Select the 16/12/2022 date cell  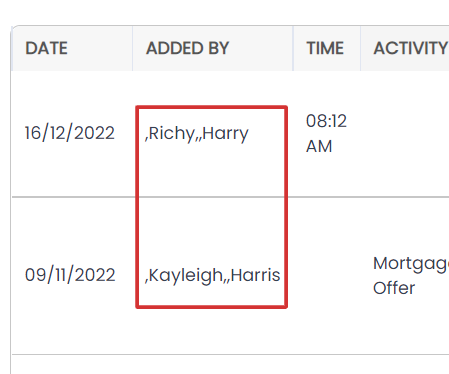coord(70,133)
